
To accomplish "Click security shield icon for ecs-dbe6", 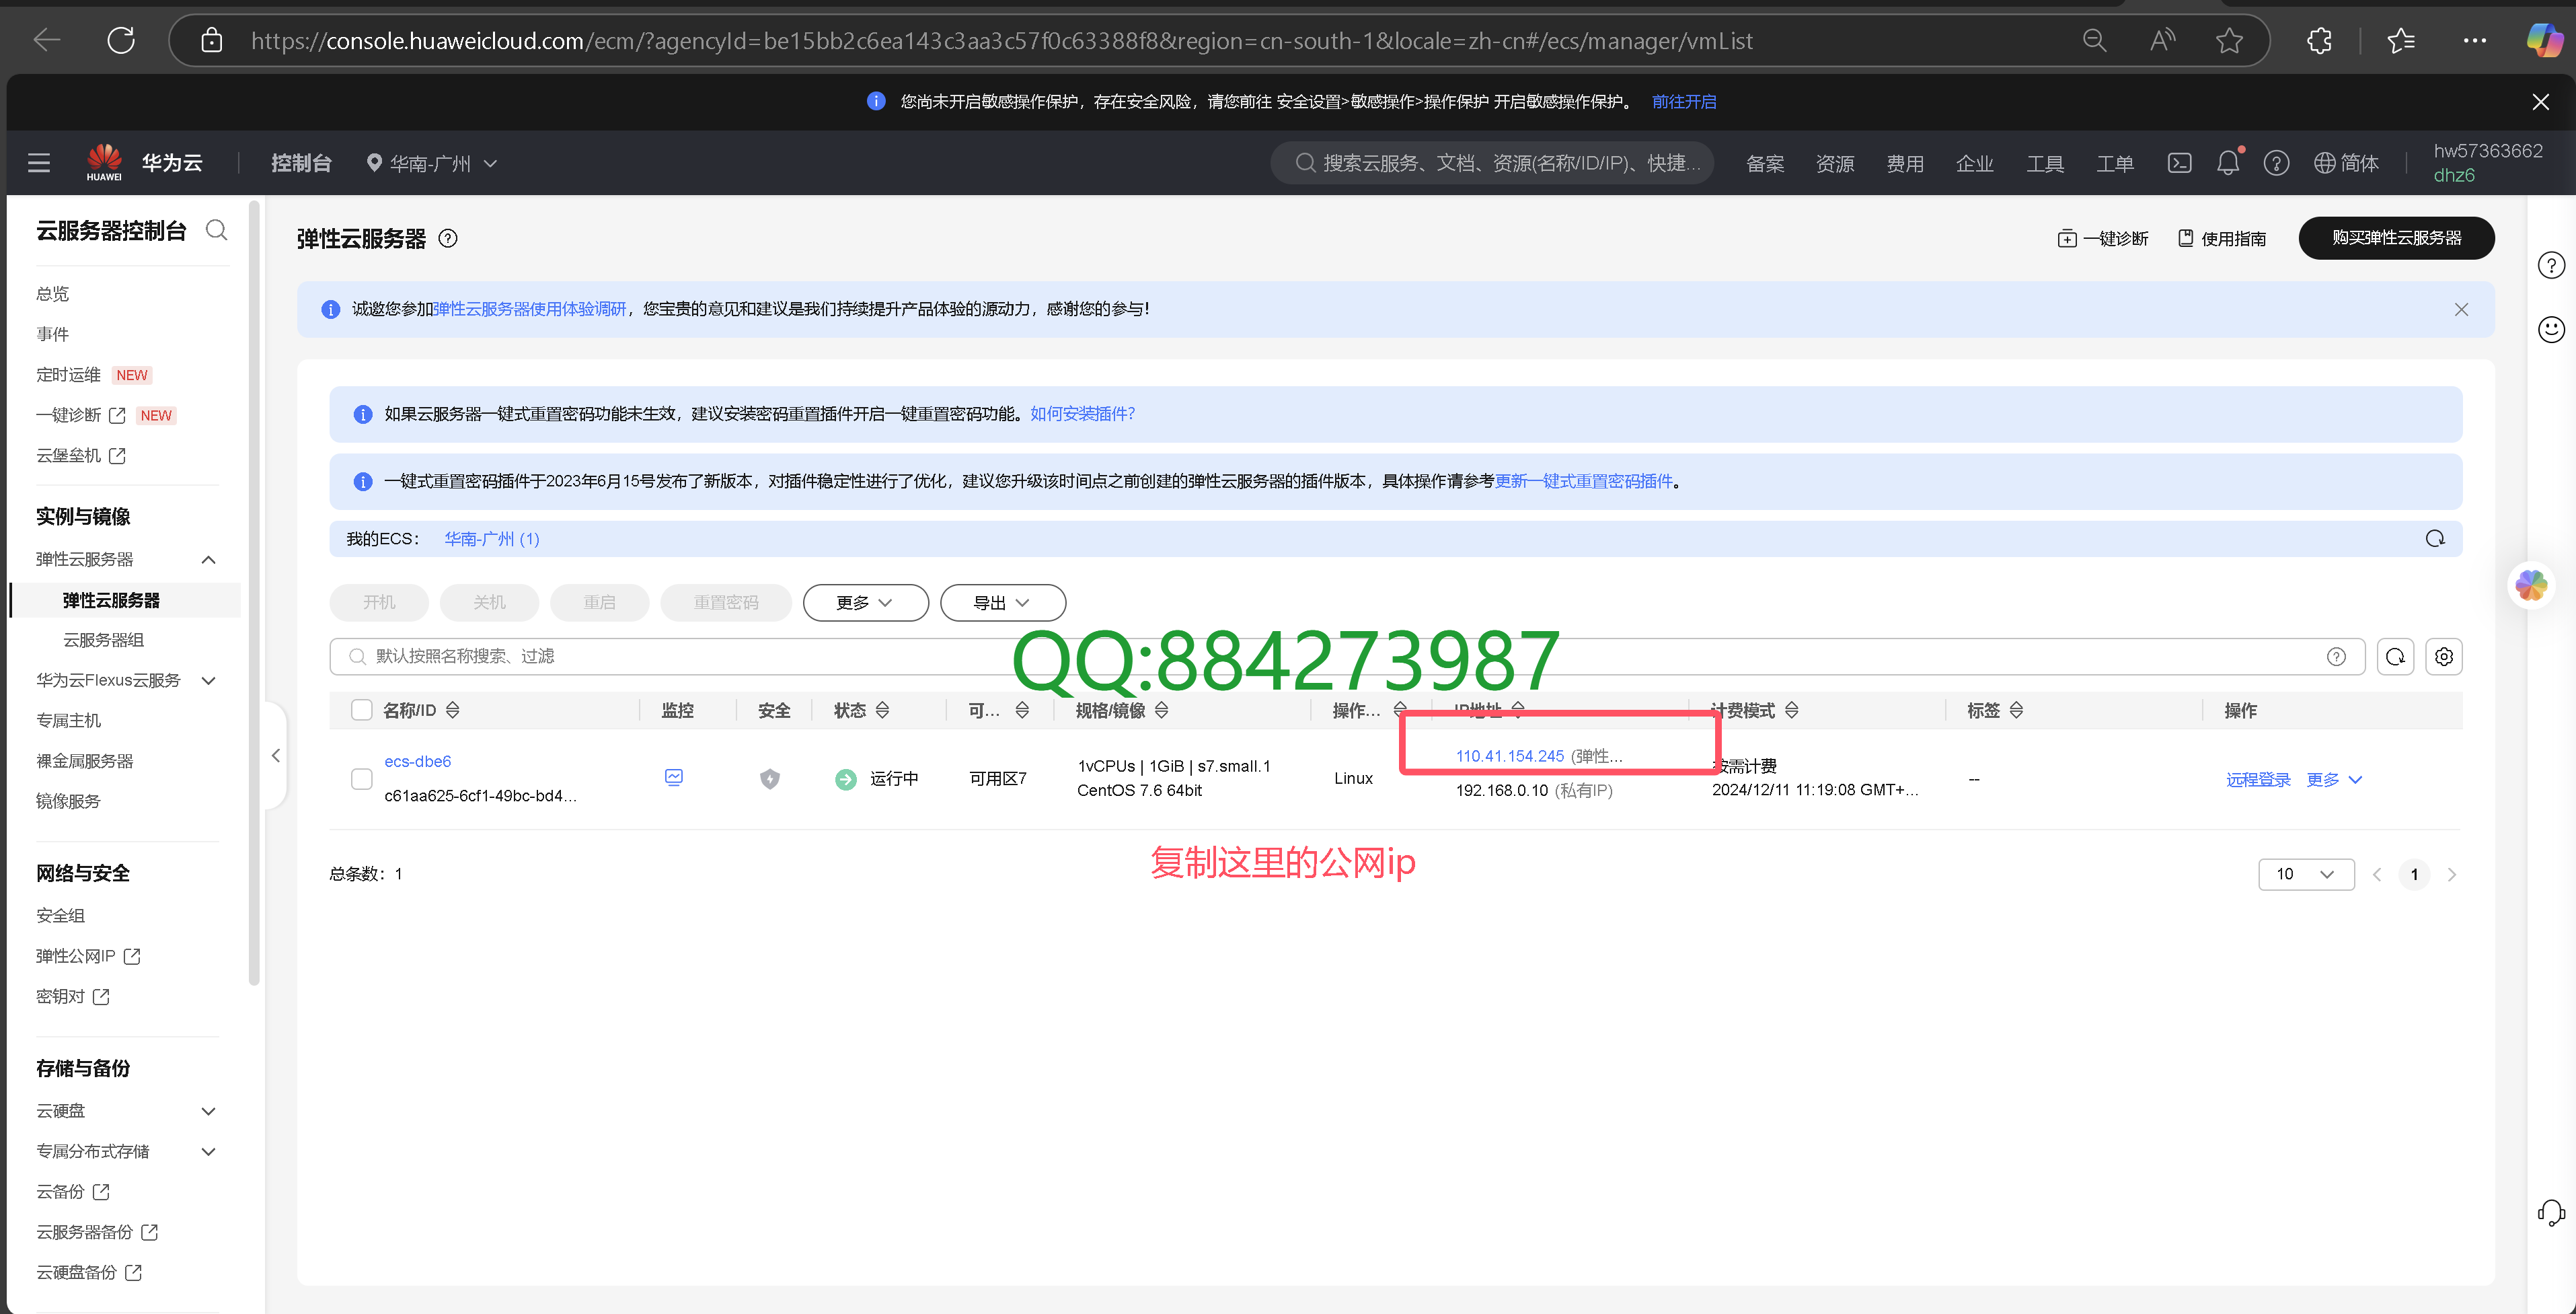I will click(770, 779).
